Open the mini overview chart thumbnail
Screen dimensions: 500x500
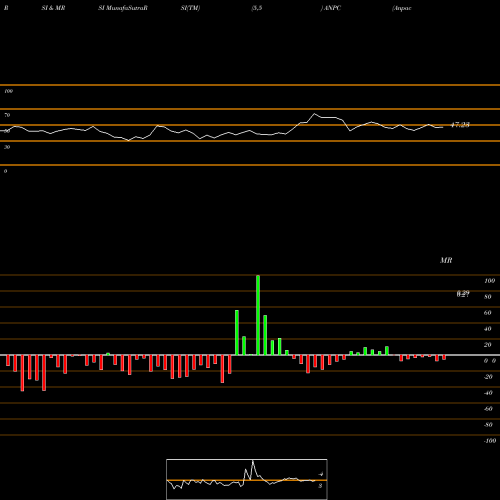(247, 479)
